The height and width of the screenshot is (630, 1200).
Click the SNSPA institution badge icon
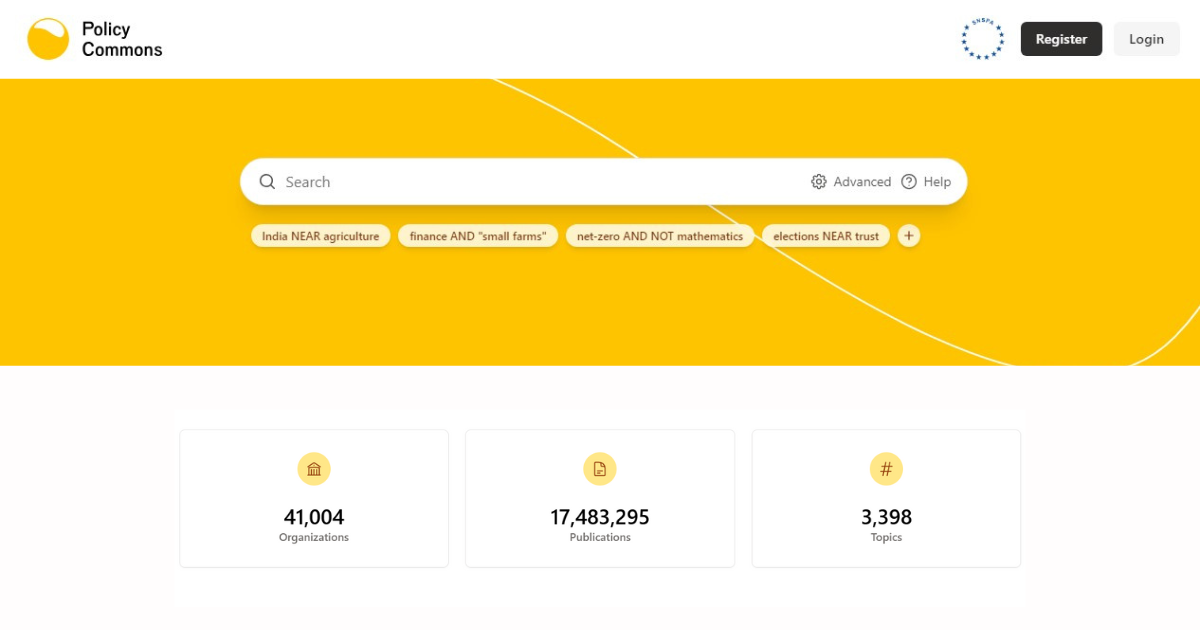[x=981, y=39]
